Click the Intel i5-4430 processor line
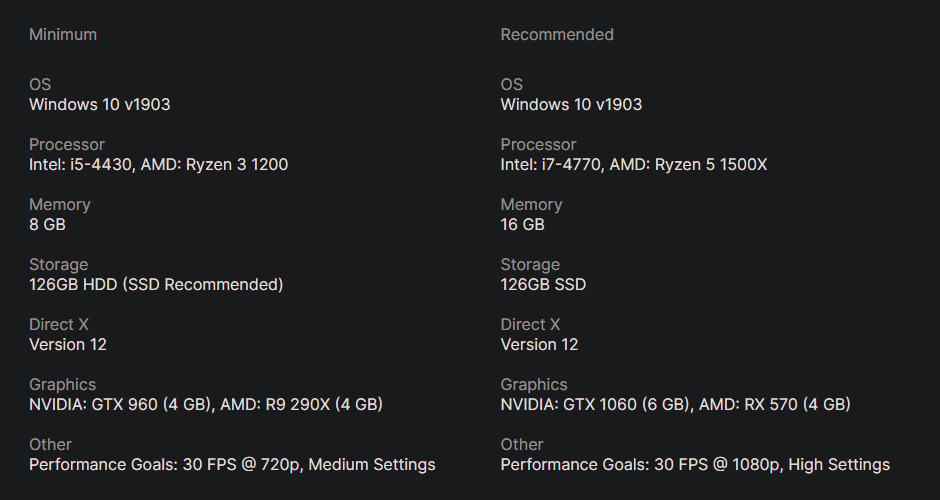Image resolution: width=940 pixels, height=500 pixels. [158, 164]
